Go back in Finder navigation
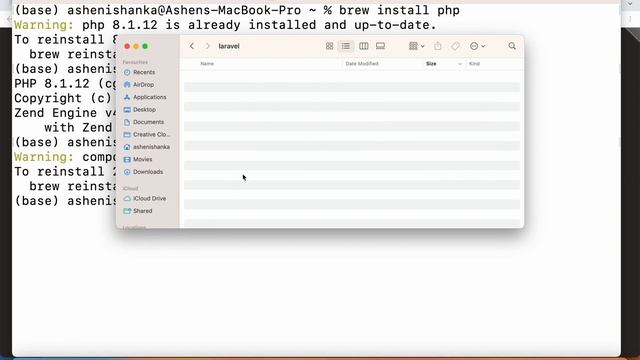Viewport: 640px width, 360px height. [192, 46]
